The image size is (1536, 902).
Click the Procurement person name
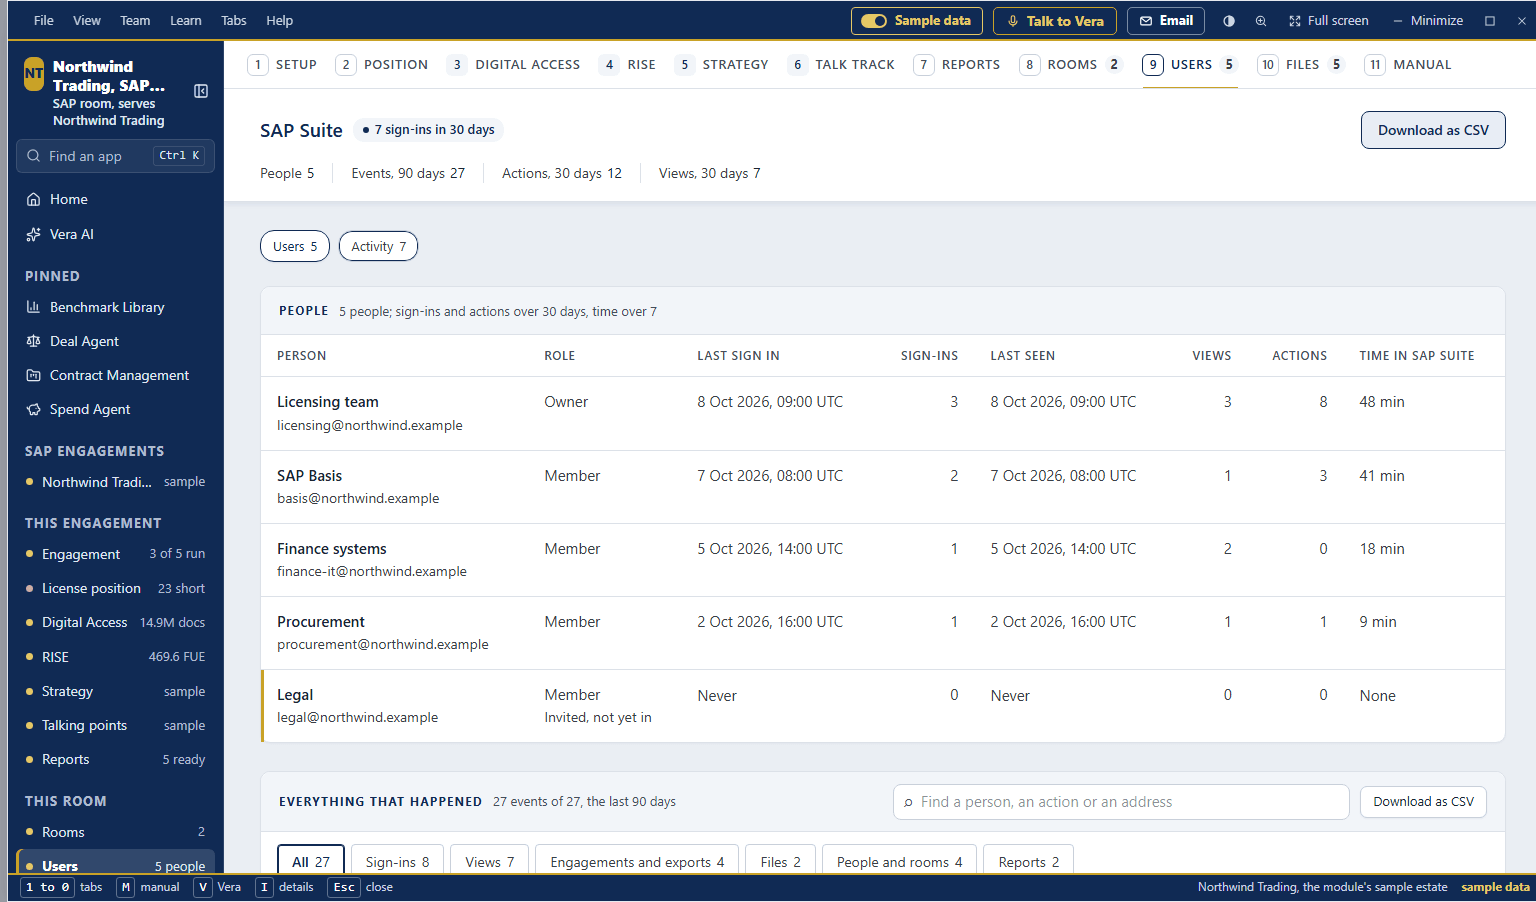pyautogui.click(x=321, y=622)
